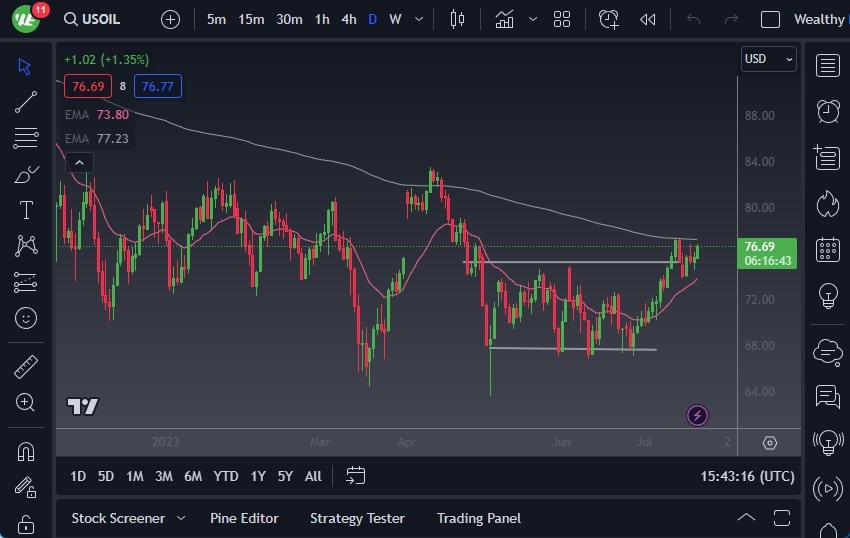Open the Pine Editor tab

click(x=244, y=518)
